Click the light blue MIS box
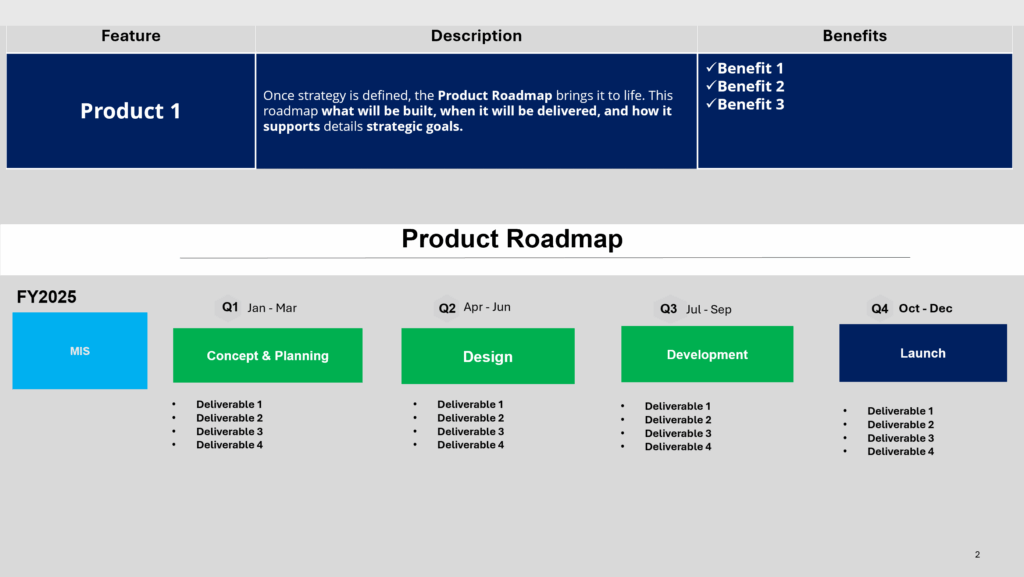The height and width of the screenshot is (577, 1024). click(x=80, y=350)
